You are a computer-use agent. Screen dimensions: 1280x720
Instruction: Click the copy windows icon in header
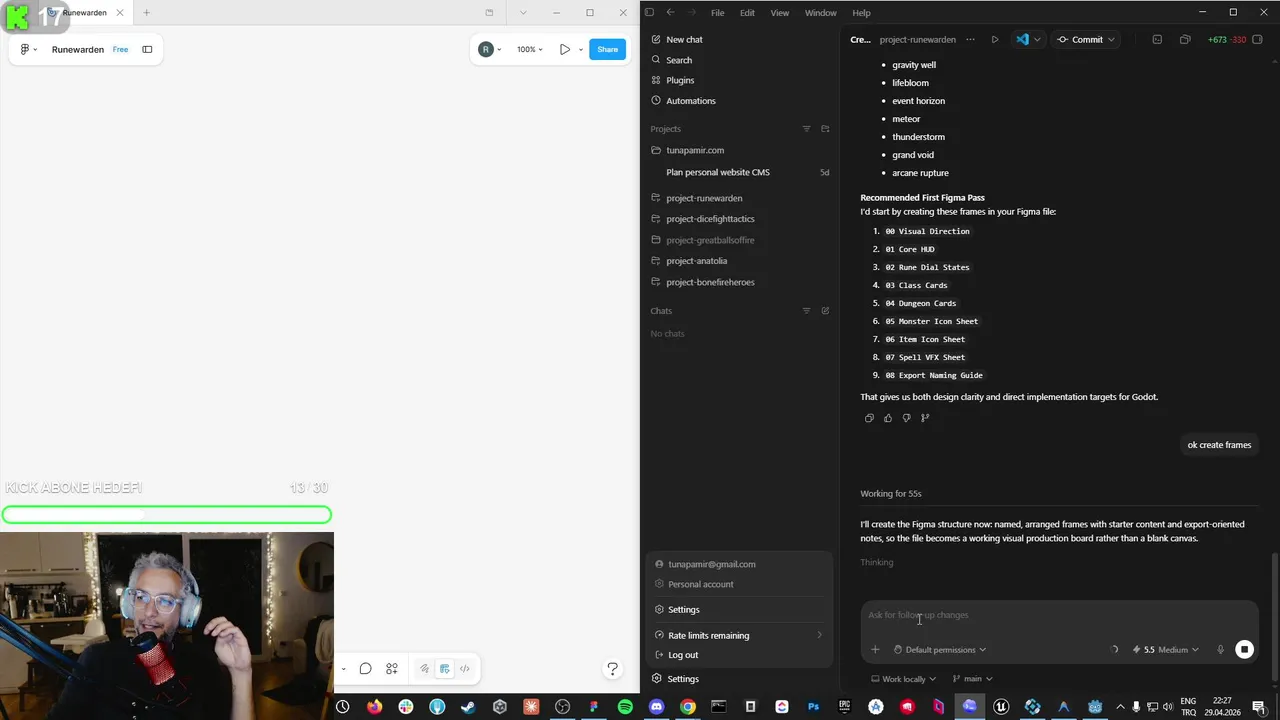tap(1185, 40)
